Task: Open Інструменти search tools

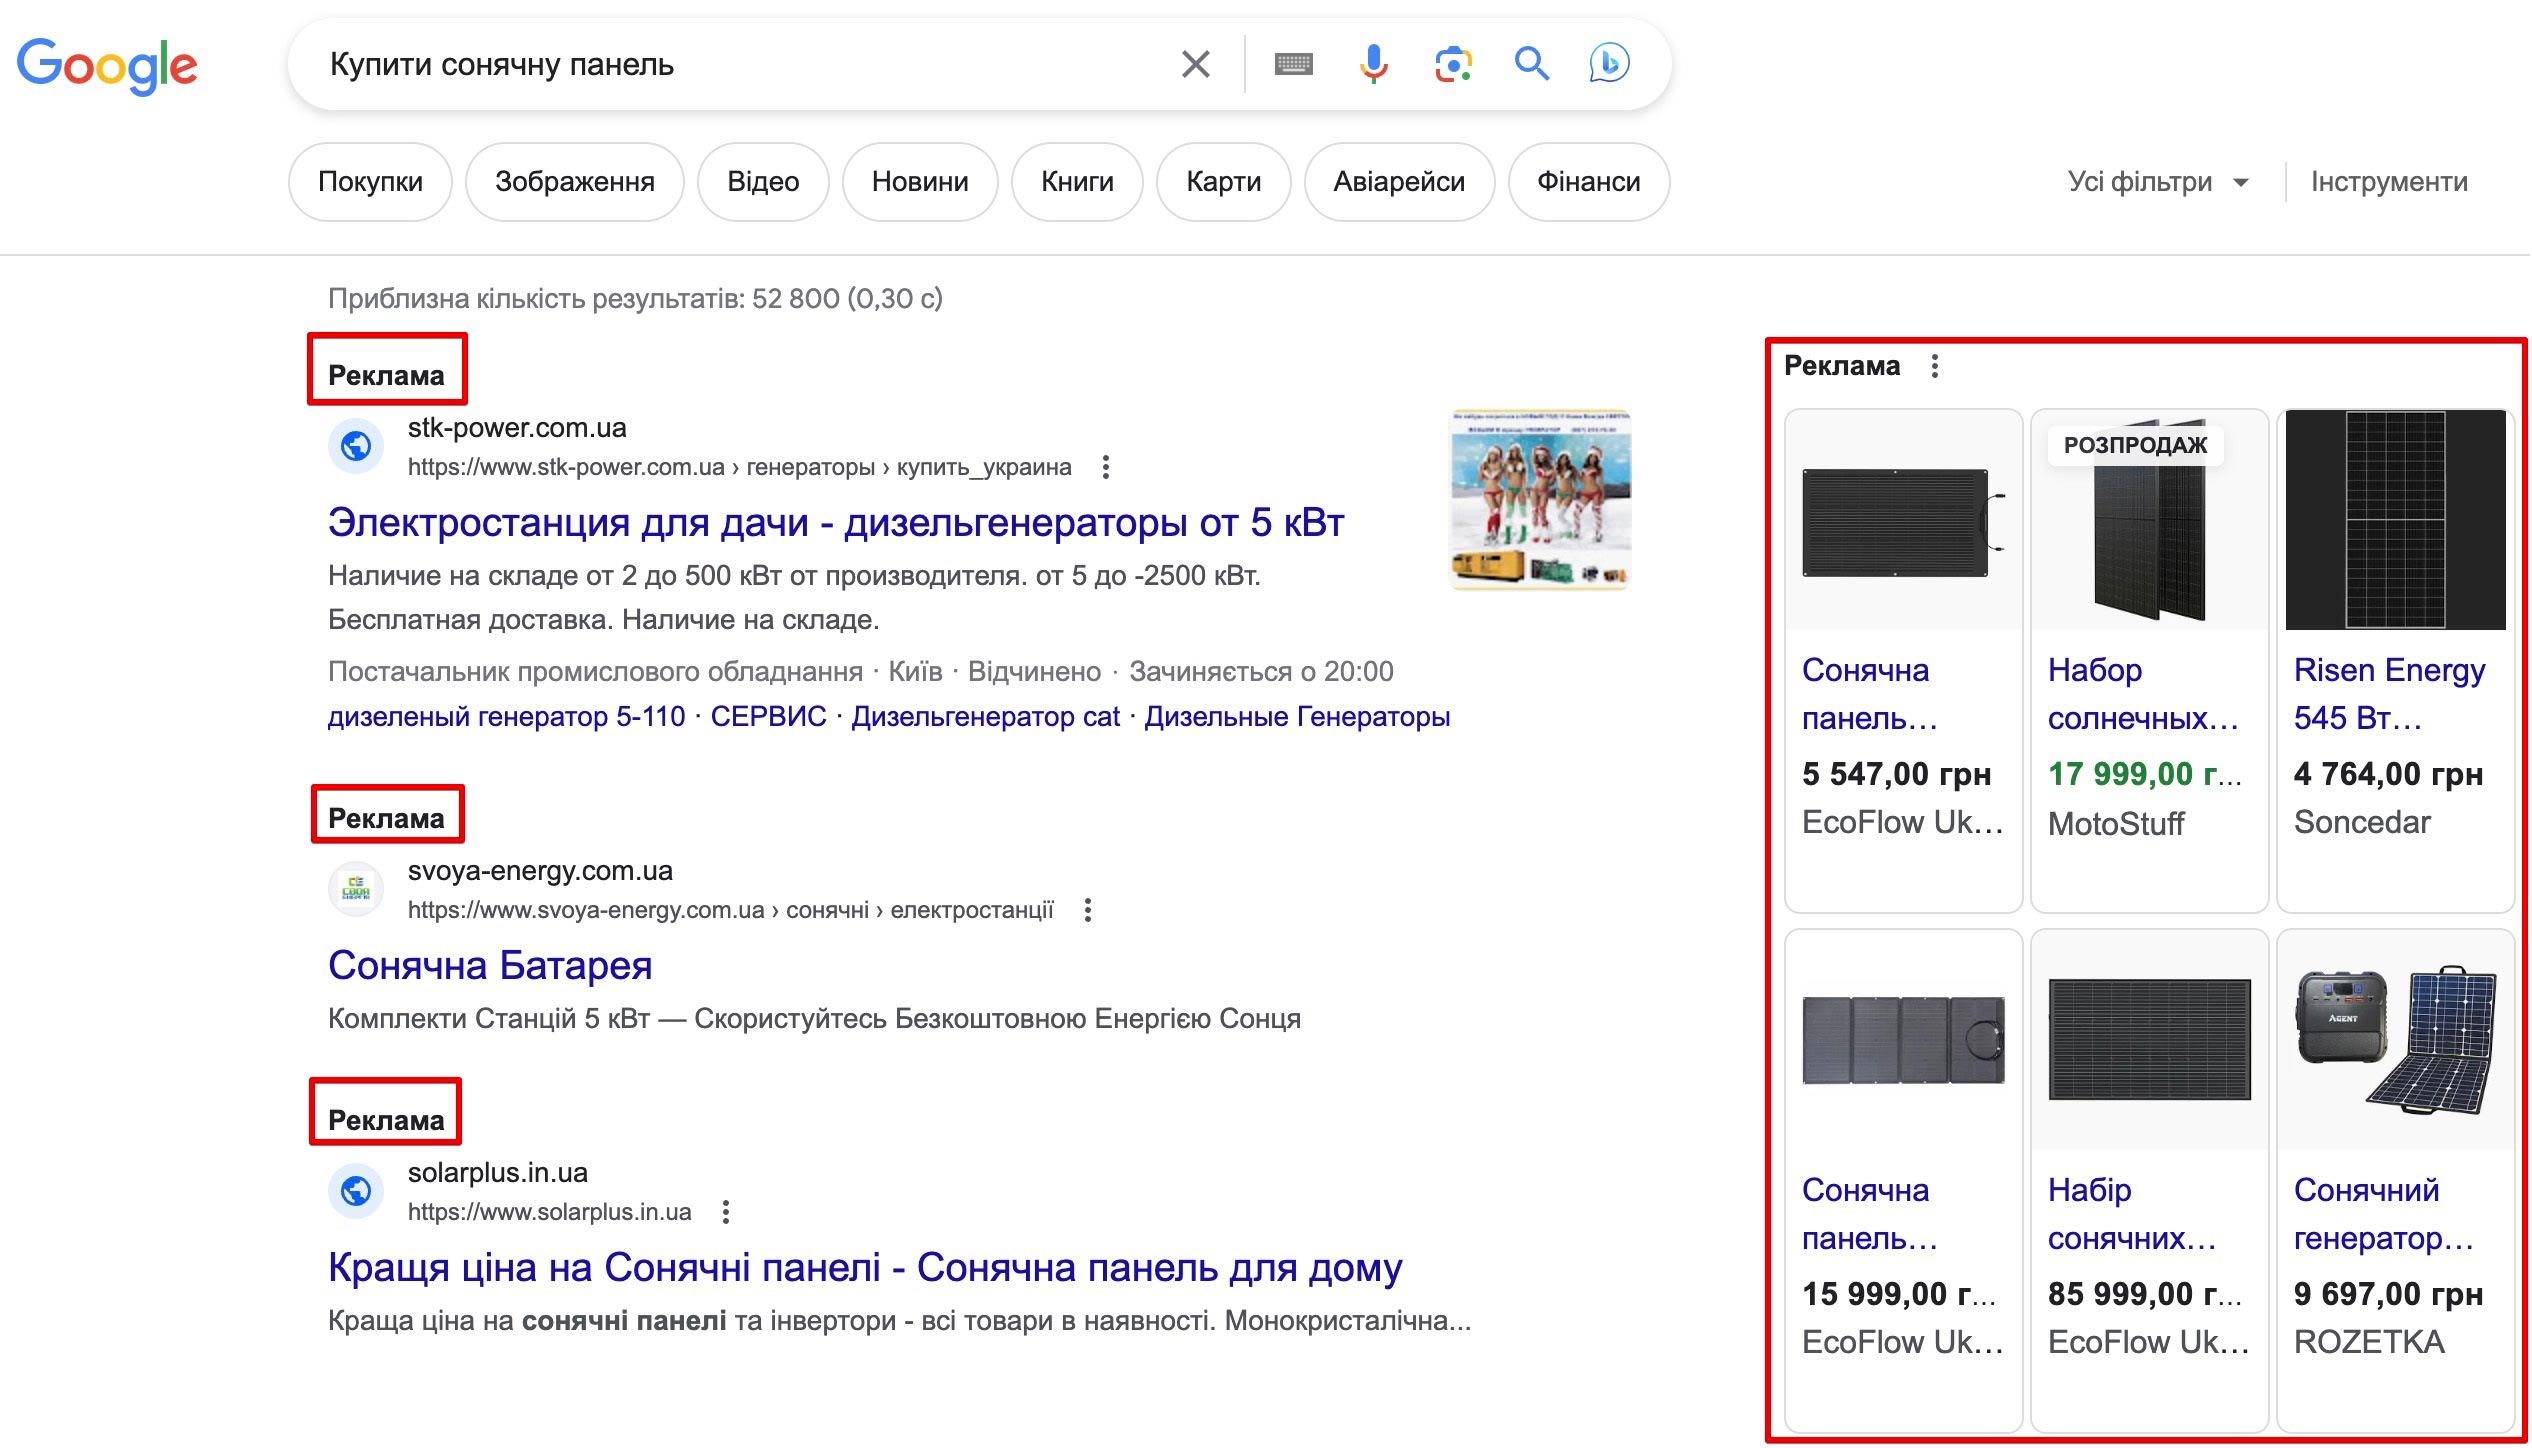Action: 2388,182
